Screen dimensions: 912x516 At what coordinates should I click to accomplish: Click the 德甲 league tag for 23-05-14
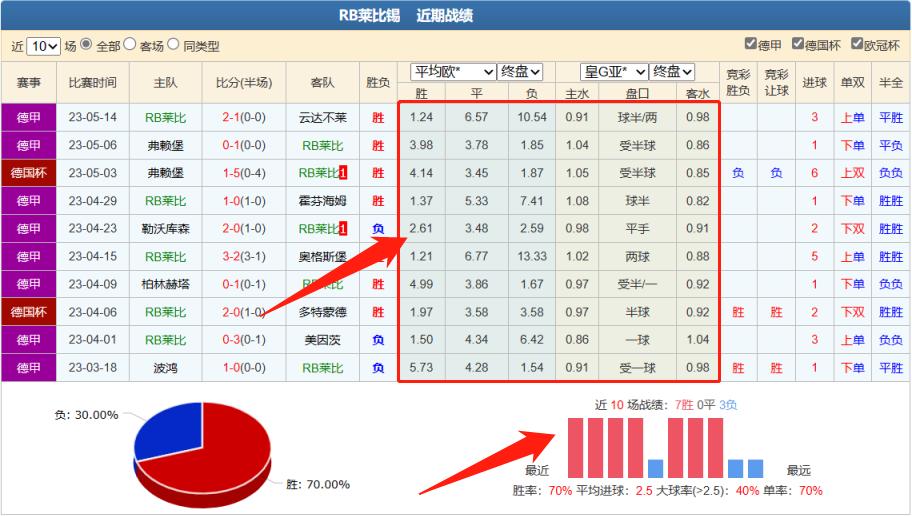click(28, 118)
